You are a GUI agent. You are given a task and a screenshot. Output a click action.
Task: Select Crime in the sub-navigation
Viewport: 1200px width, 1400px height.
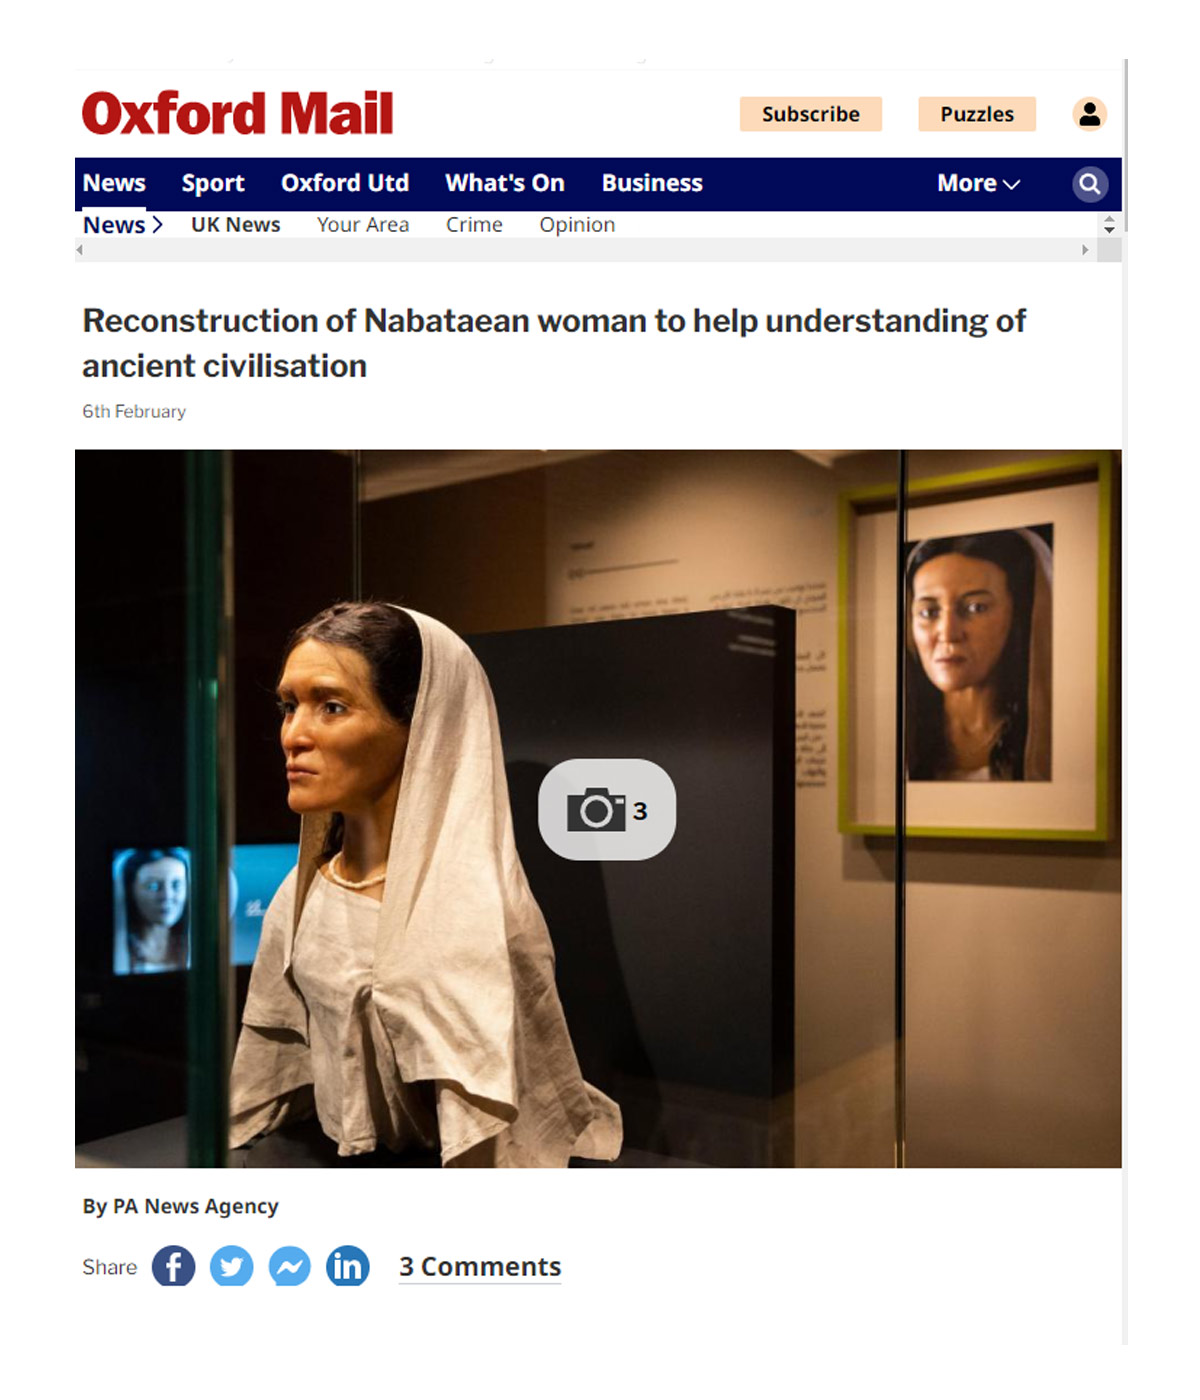(474, 225)
